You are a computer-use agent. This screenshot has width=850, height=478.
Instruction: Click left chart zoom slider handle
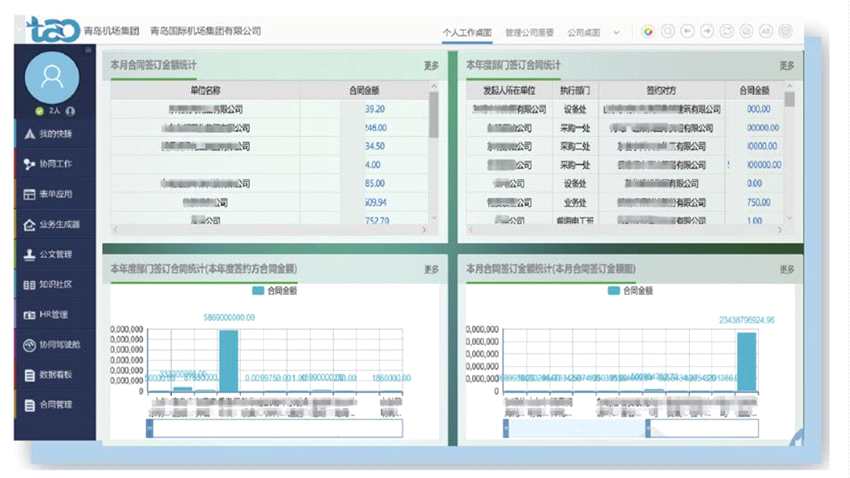click(x=150, y=428)
